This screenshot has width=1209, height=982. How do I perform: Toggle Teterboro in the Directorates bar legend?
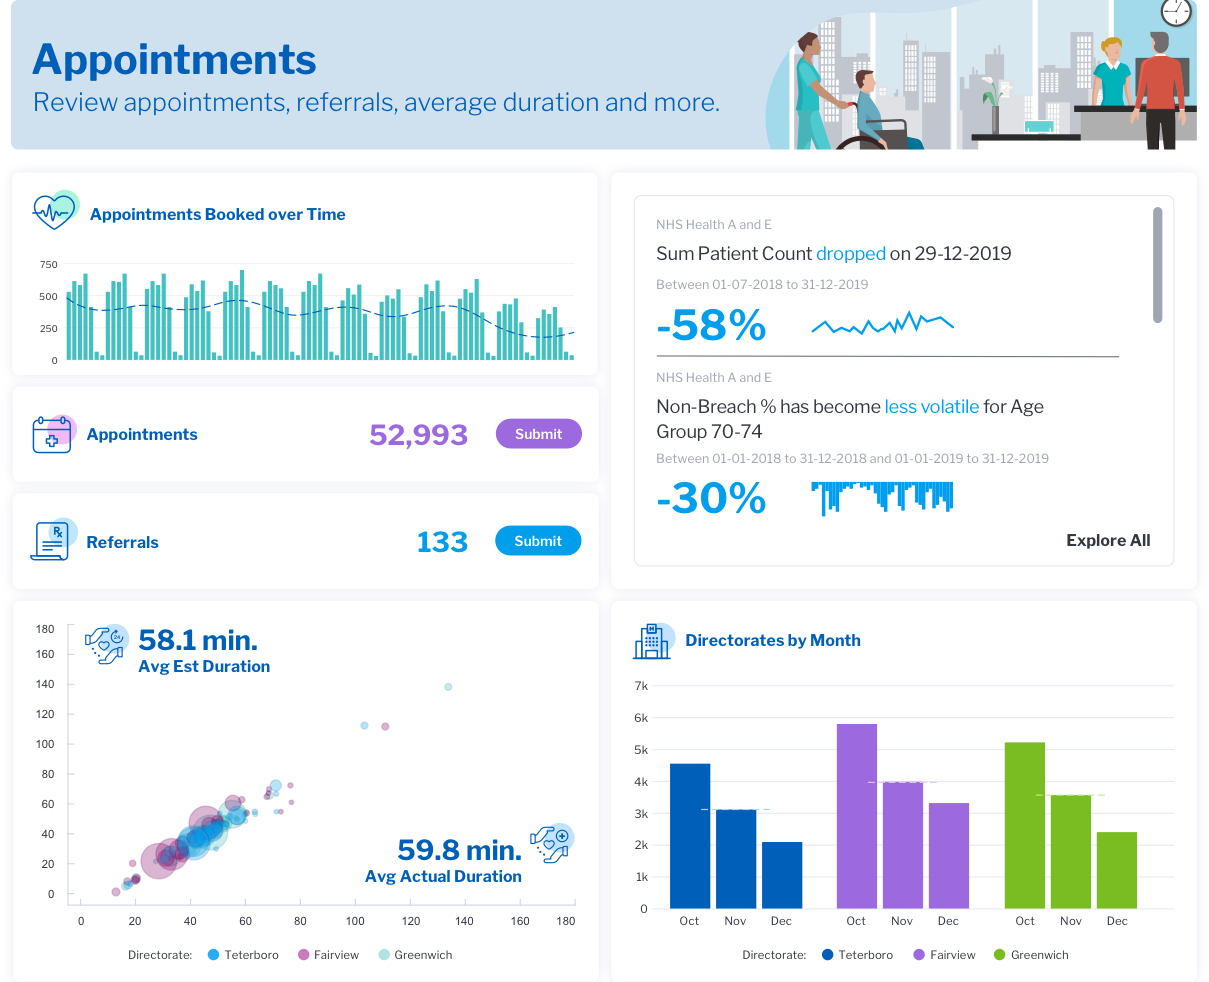click(x=856, y=955)
